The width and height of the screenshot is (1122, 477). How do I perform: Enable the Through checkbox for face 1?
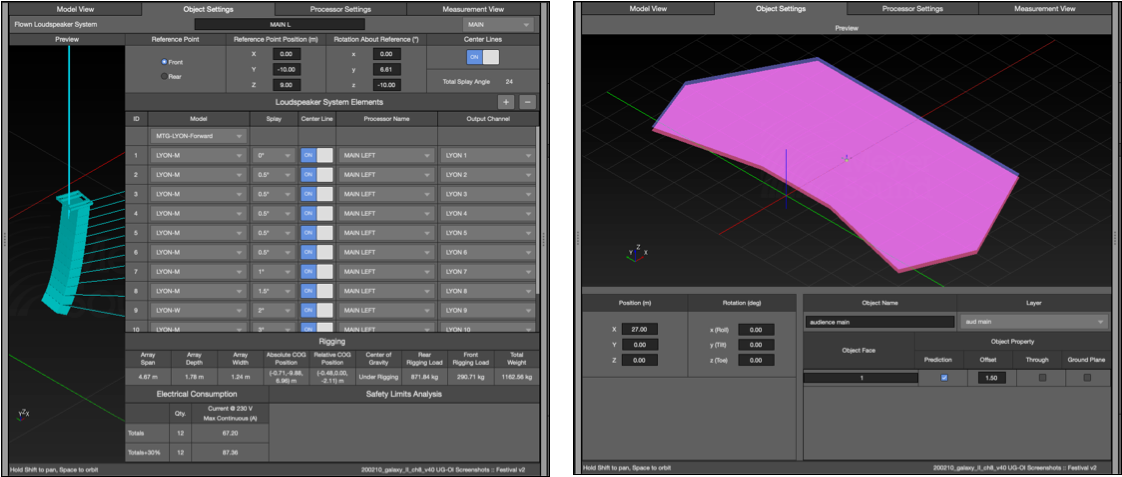coord(1042,378)
